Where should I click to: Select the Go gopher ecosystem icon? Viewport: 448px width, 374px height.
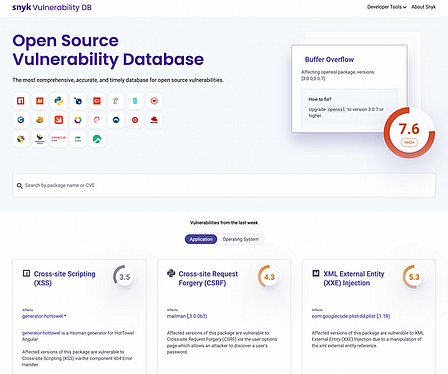[135, 101]
